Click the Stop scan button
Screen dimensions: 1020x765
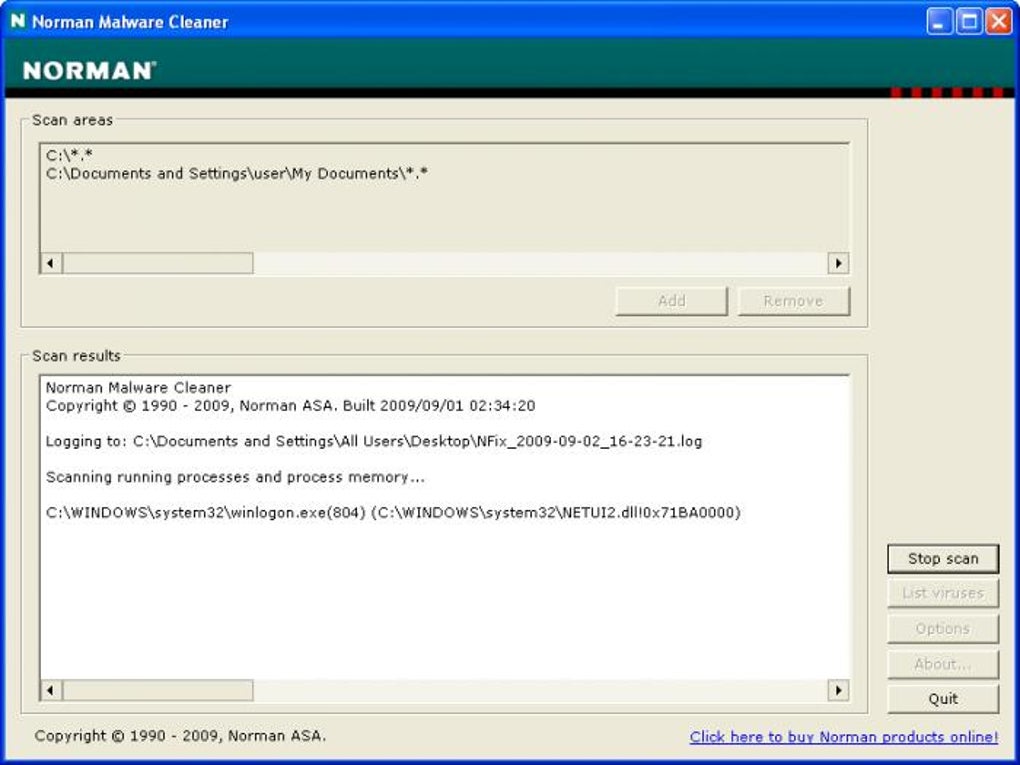pos(943,559)
